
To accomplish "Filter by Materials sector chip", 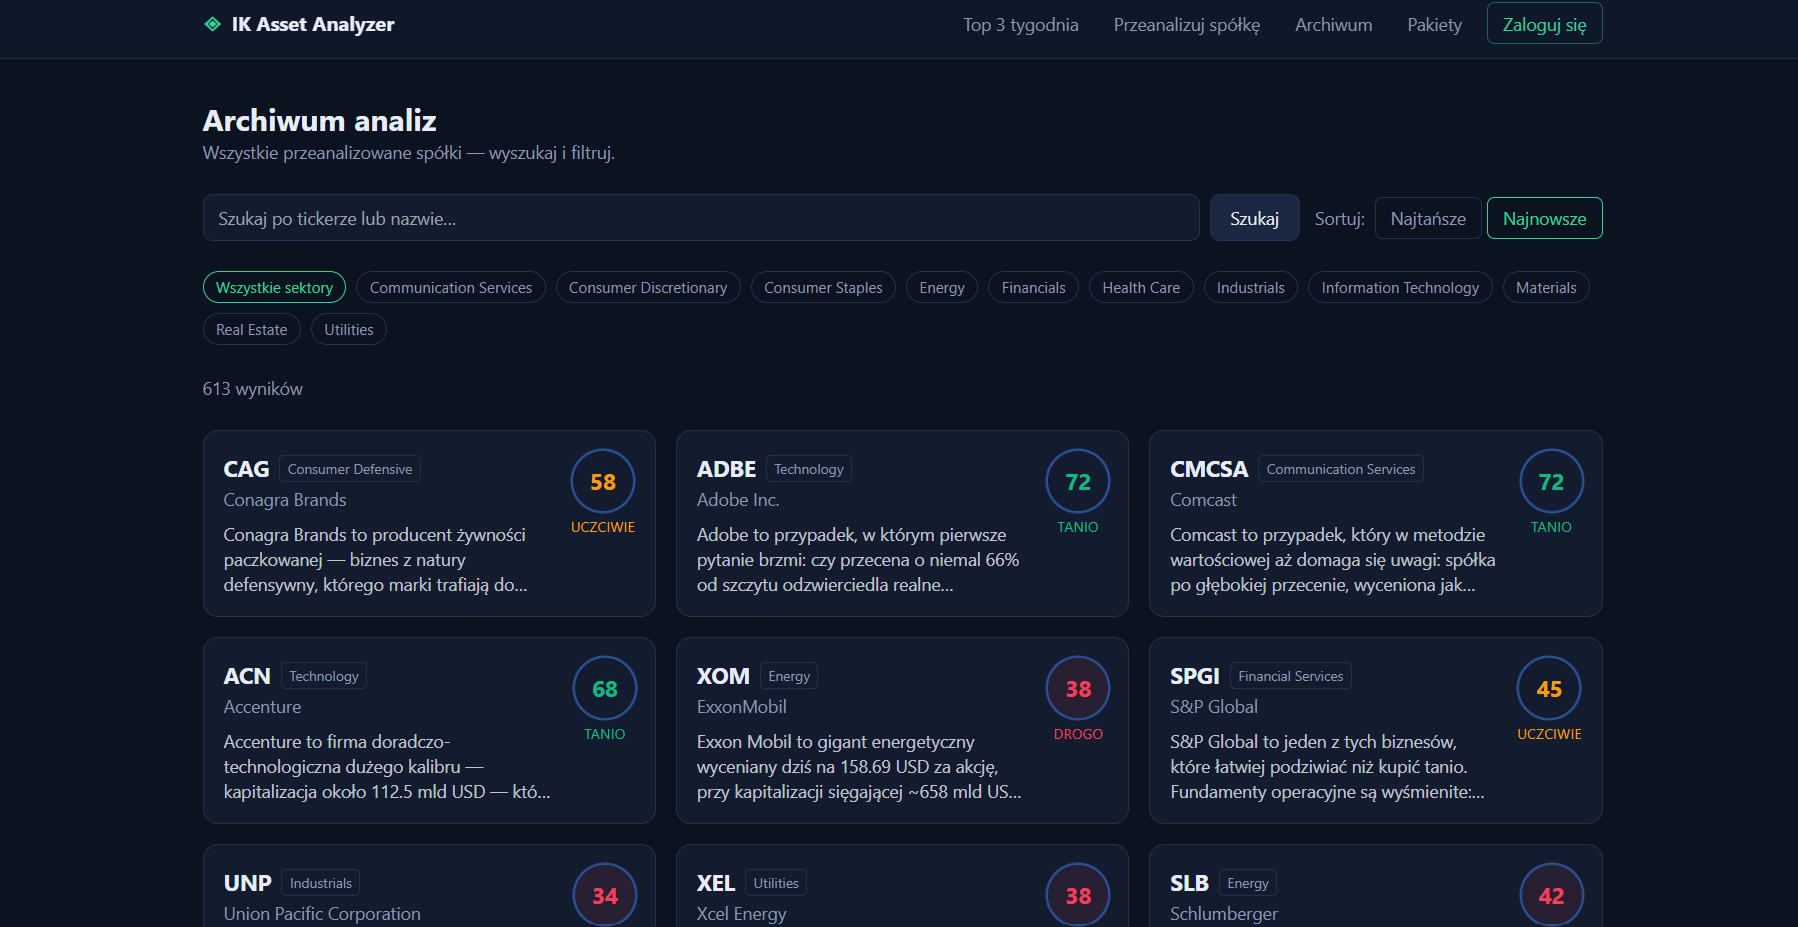I will pos(1546,288).
